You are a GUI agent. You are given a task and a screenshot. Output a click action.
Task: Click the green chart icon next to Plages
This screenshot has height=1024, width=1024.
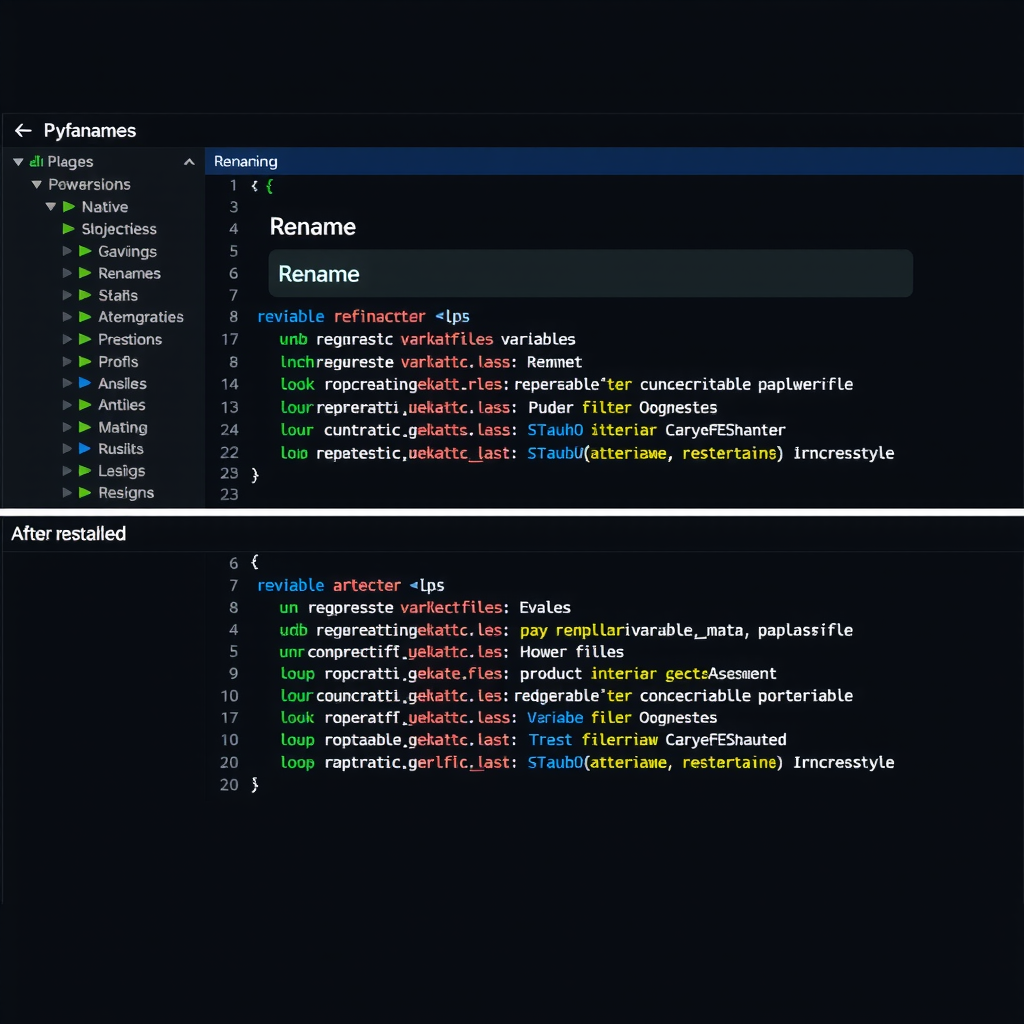click(39, 161)
